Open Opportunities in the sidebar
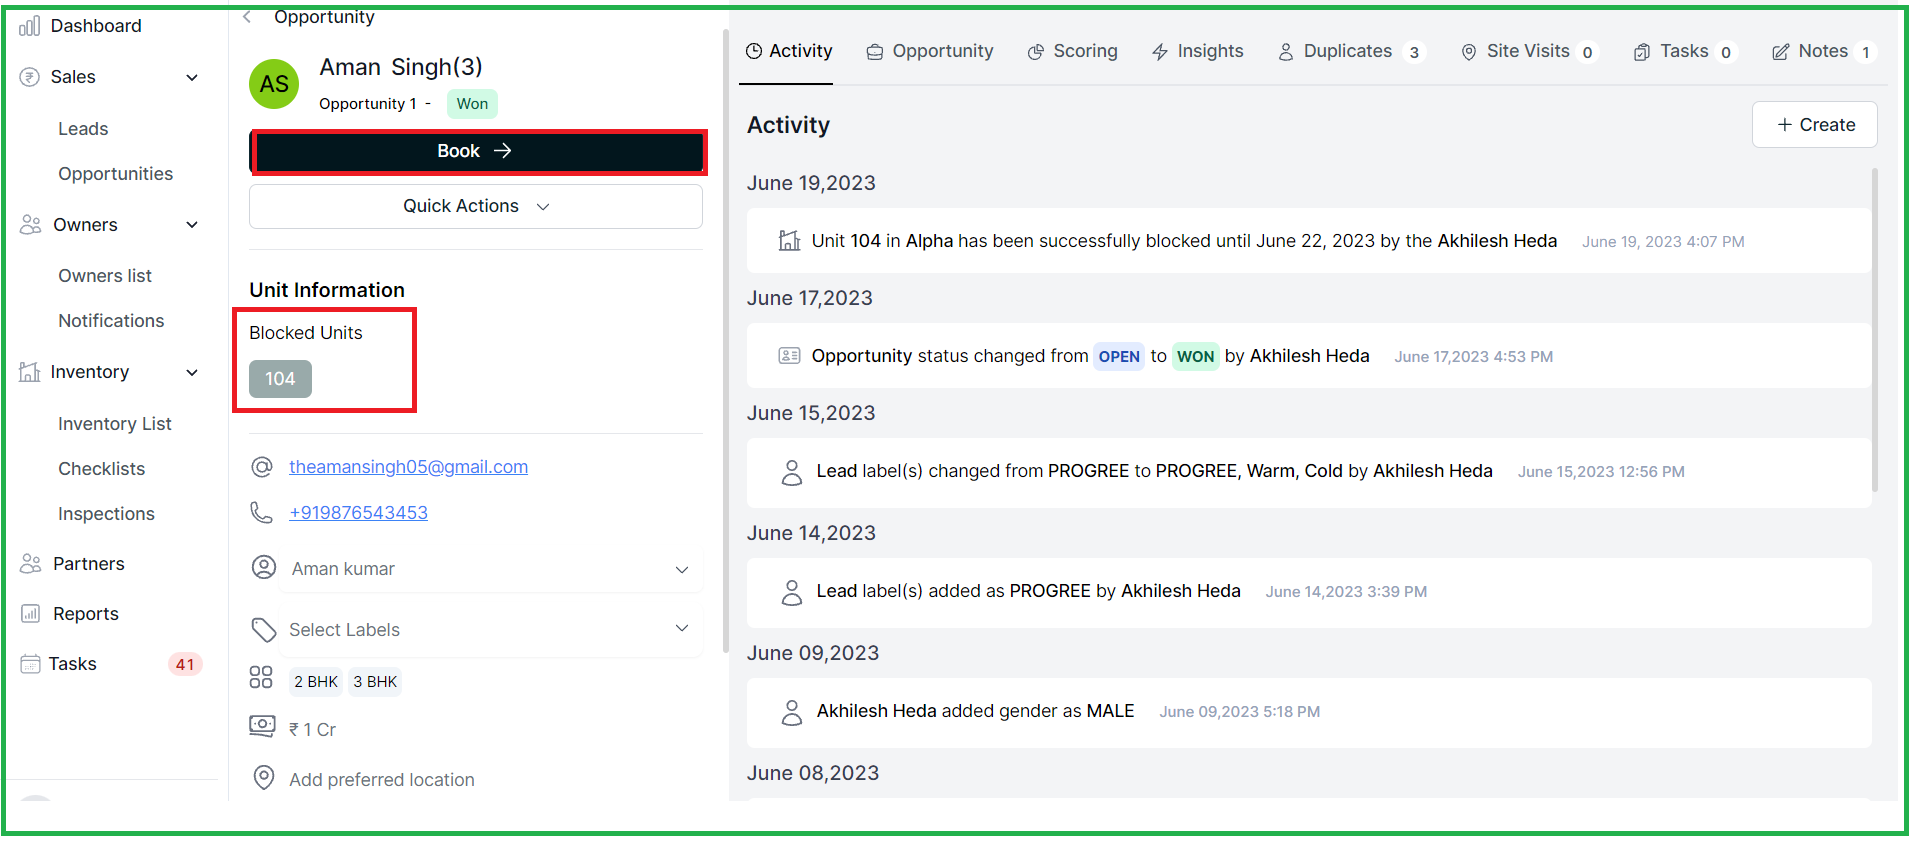The height and width of the screenshot is (843, 1916). coord(116,174)
